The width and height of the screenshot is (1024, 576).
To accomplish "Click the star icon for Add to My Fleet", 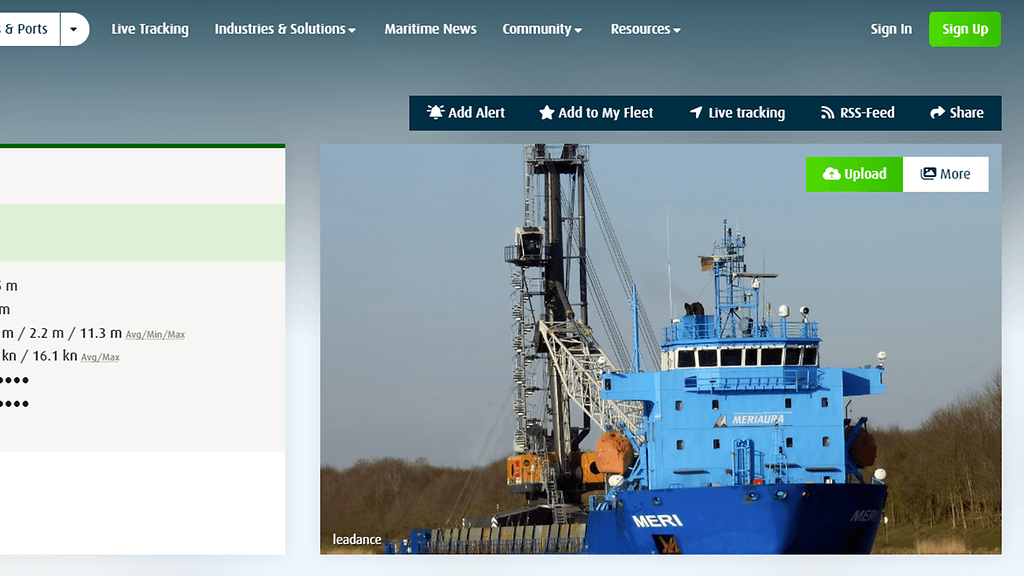I will pyautogui.click(x=547, y=113).
